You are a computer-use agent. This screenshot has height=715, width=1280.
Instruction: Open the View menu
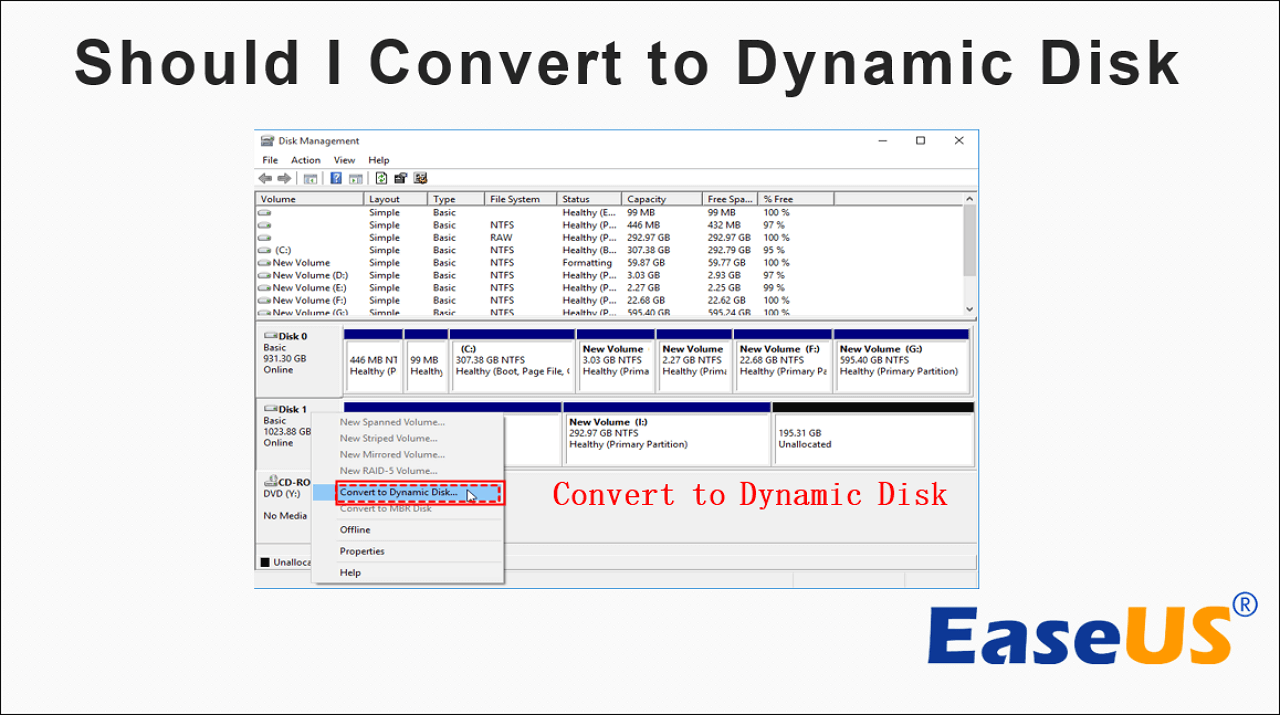click(344, 160)
